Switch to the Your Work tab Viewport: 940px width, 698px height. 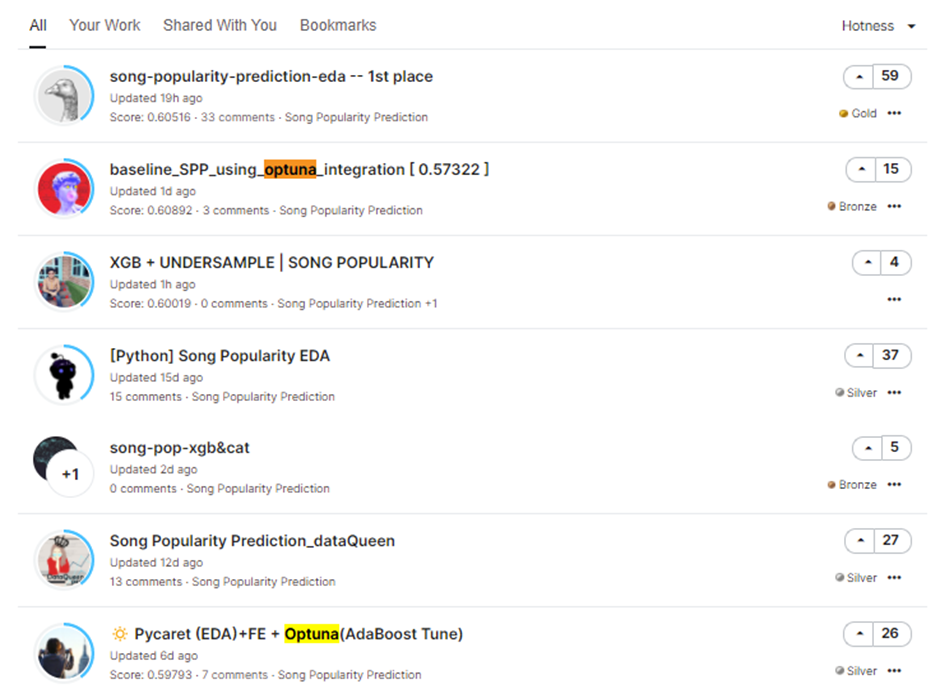tap(104, 25)
